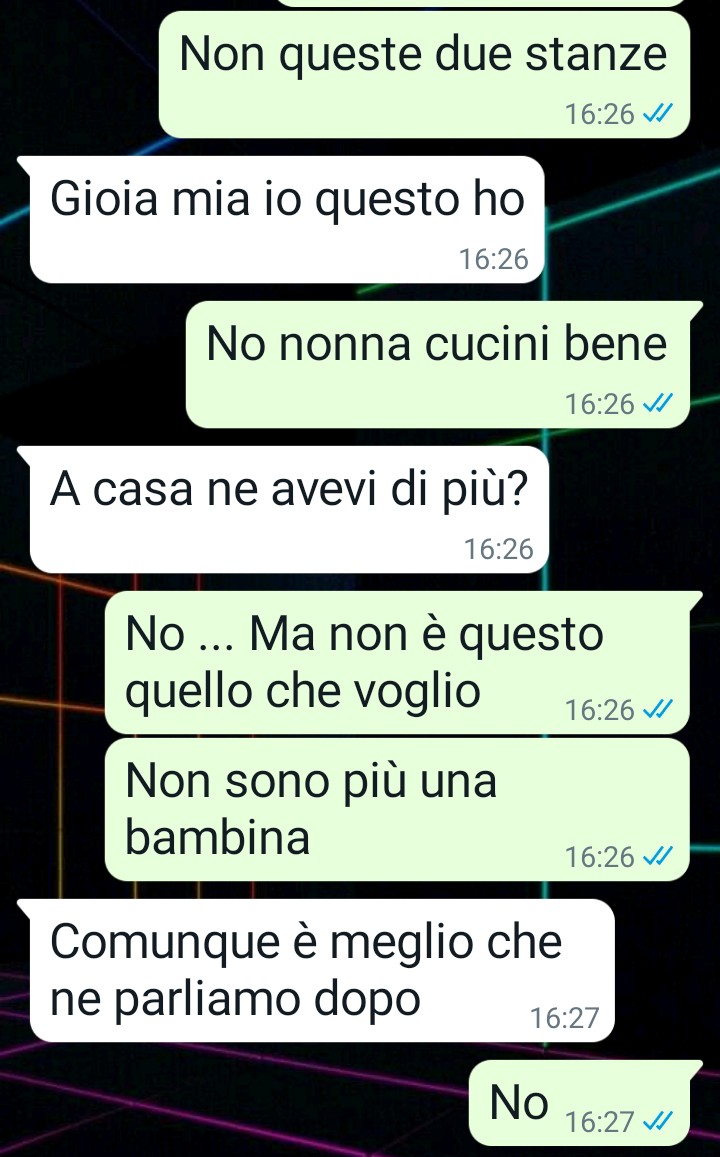Select the 'Non sono più una bambina' bubble
The width and height of the screenshot is (720, 1157).
397,809
